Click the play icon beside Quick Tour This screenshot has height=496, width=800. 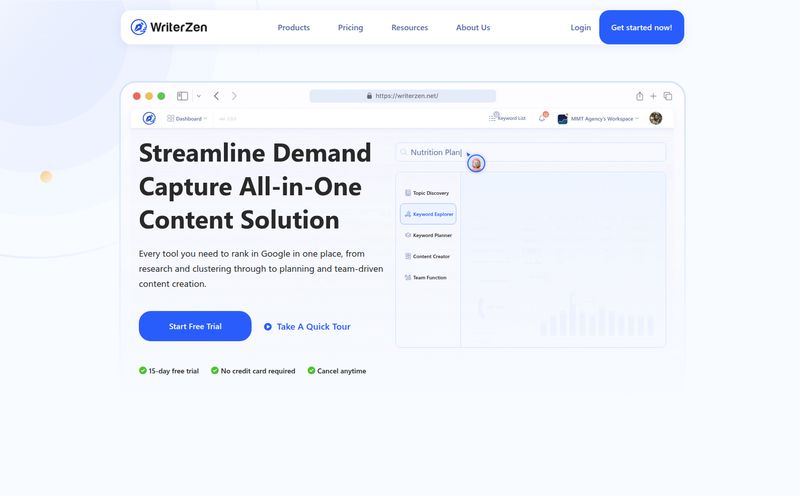click(268, 327)
